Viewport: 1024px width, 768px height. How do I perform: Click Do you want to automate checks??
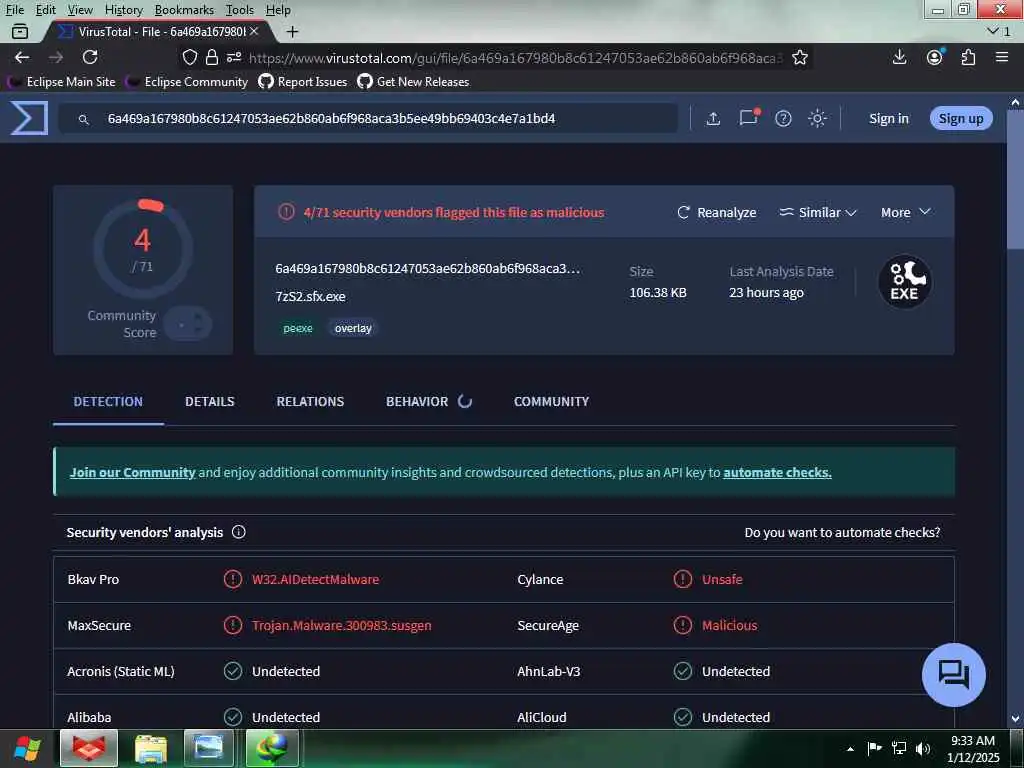[842, 532]
